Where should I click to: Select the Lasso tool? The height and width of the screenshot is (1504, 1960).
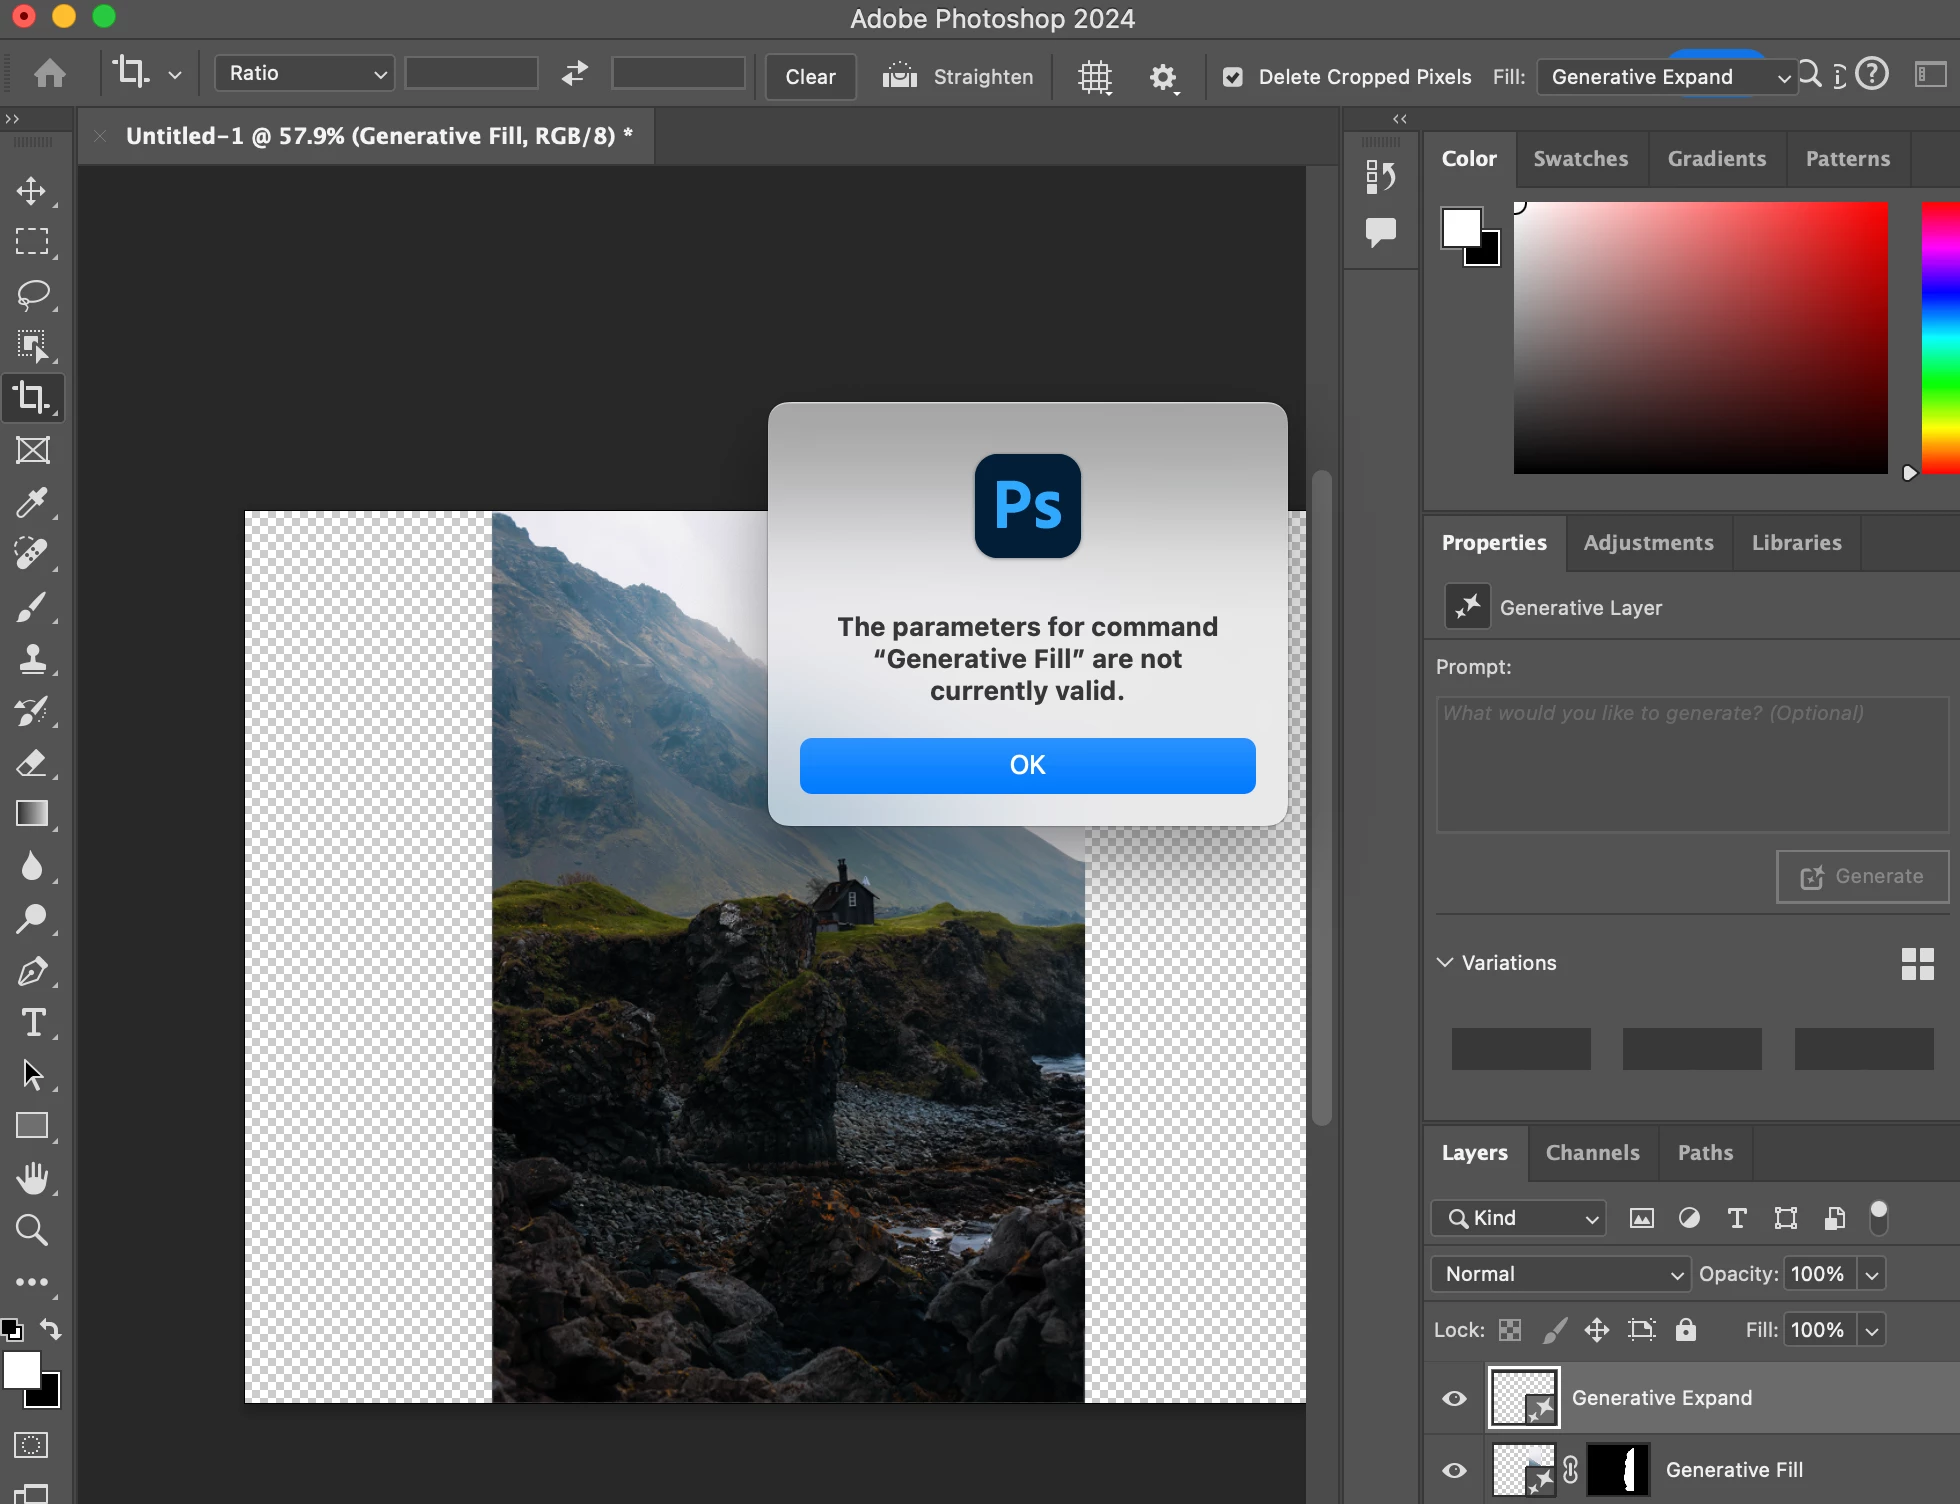pyautogui.click(x=32, y=295)
